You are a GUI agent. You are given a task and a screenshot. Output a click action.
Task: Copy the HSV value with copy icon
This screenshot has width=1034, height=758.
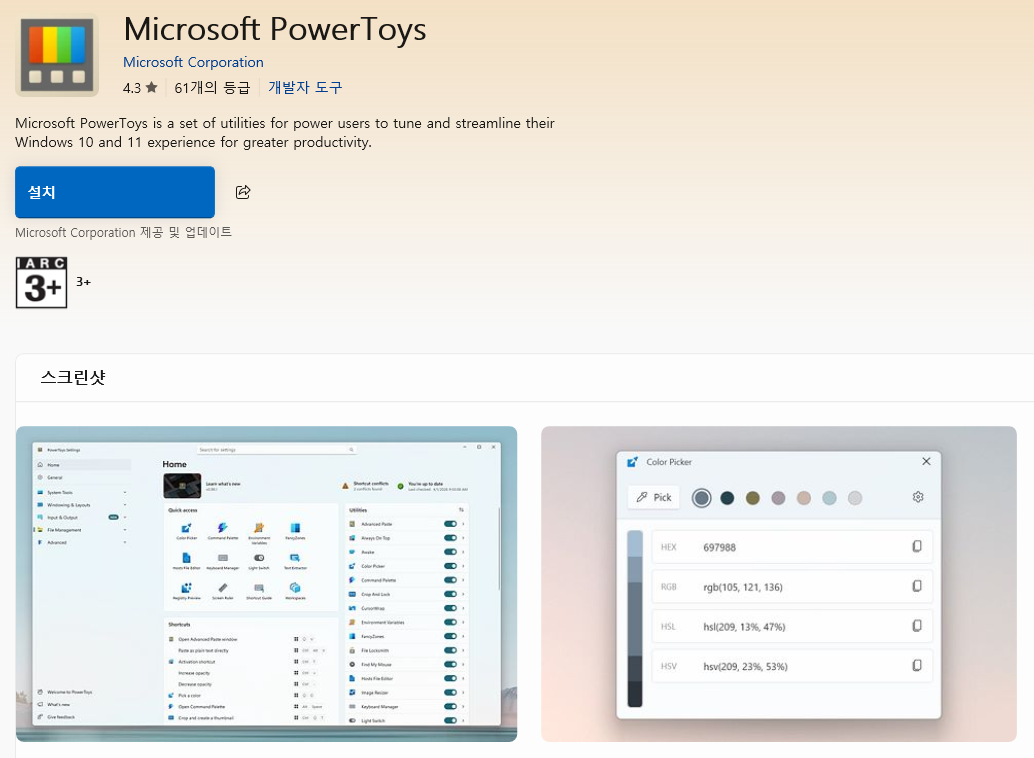(x=917, y=665)
